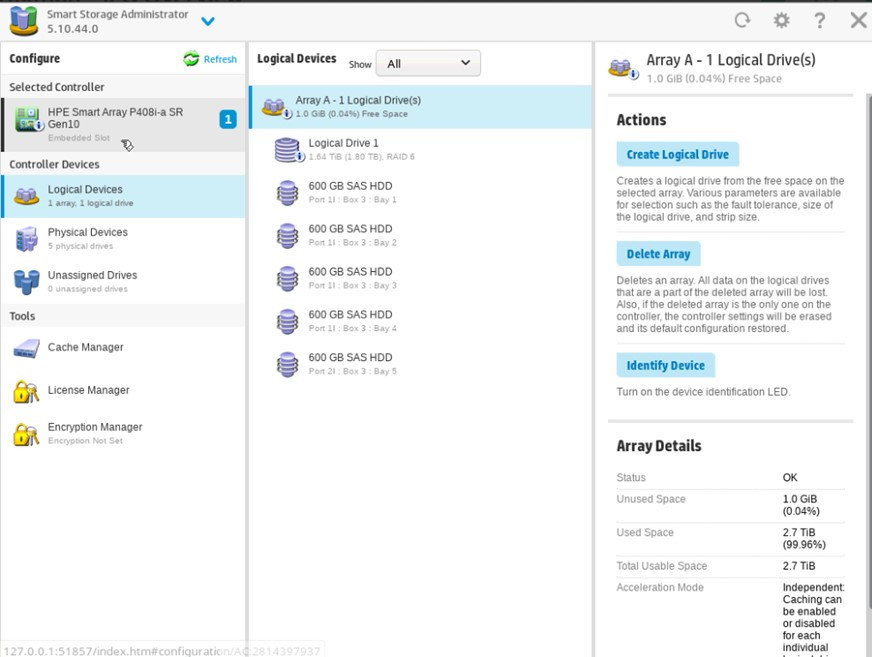Click the Logical Drive 1 disk icon
The width and height of the screenshot is (872, 657).
coord(289,150)
